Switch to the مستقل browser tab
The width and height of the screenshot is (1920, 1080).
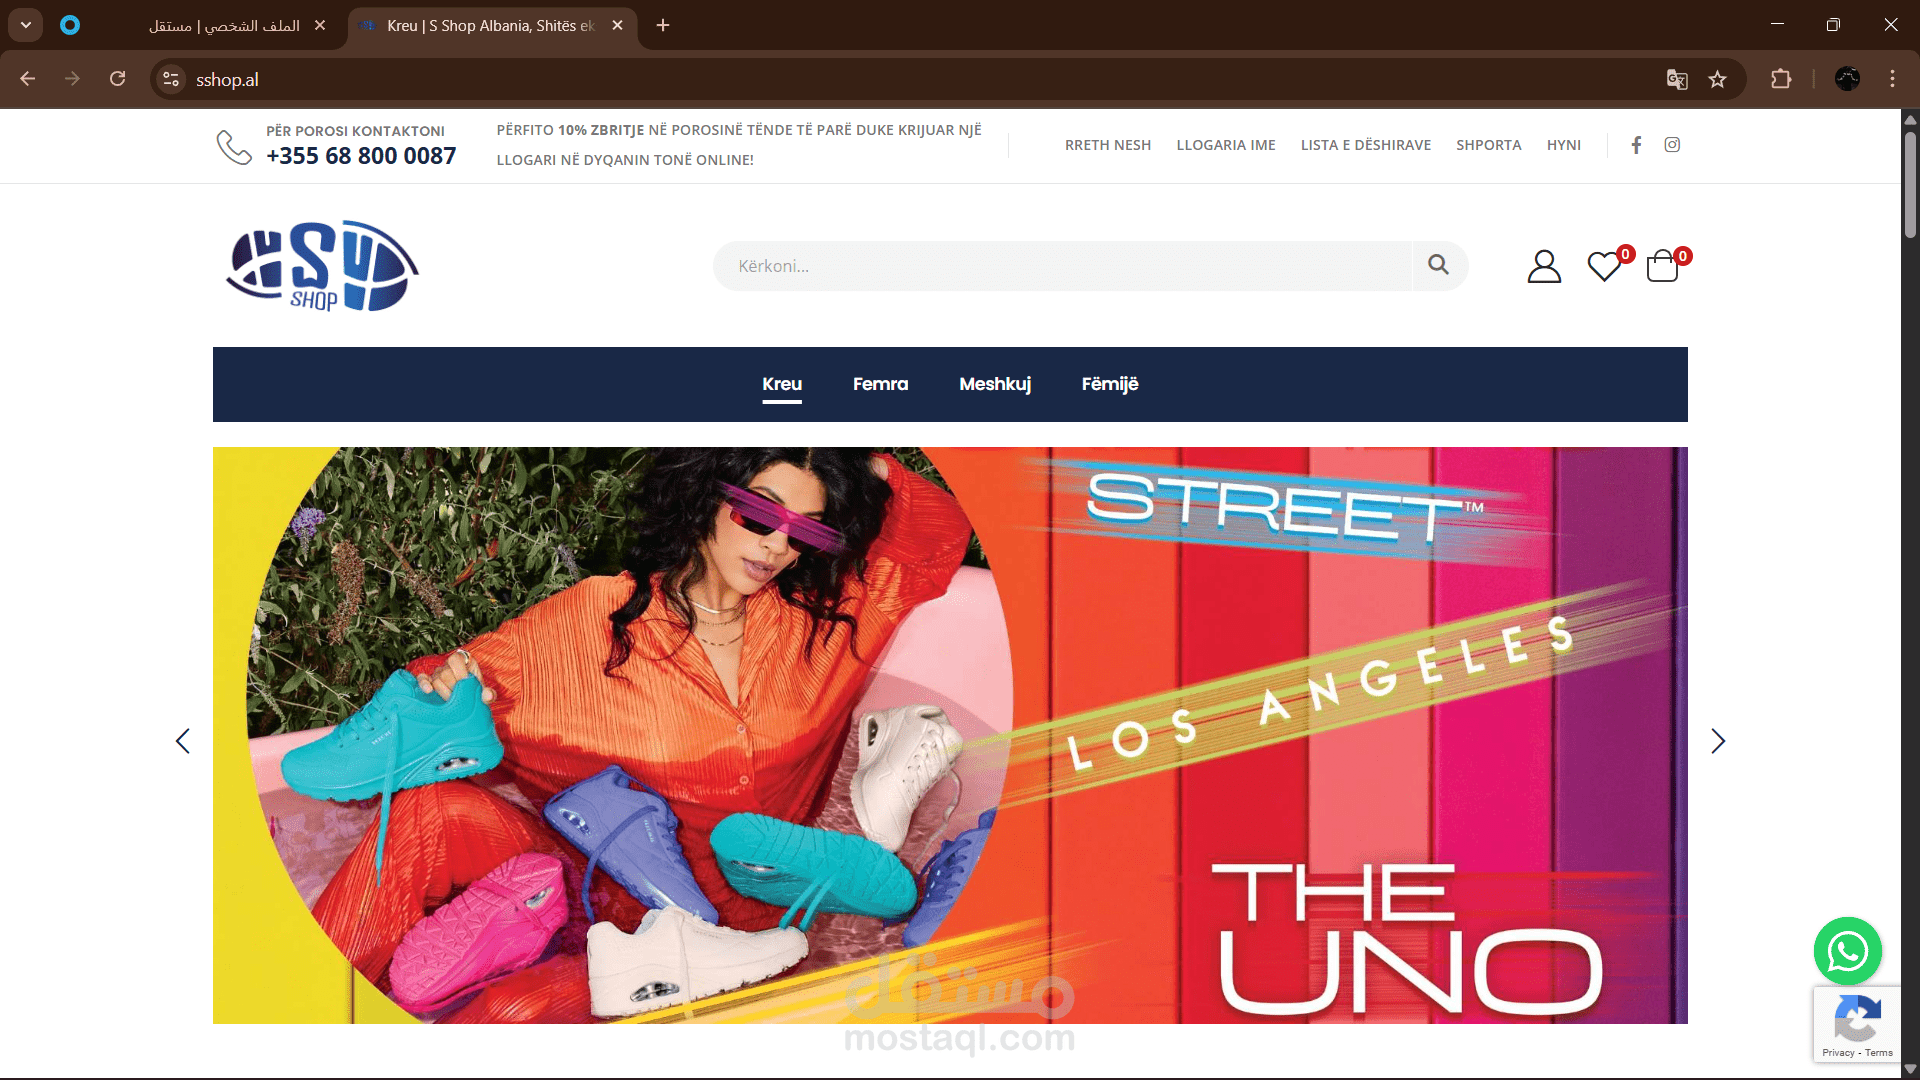pos(225,25)
